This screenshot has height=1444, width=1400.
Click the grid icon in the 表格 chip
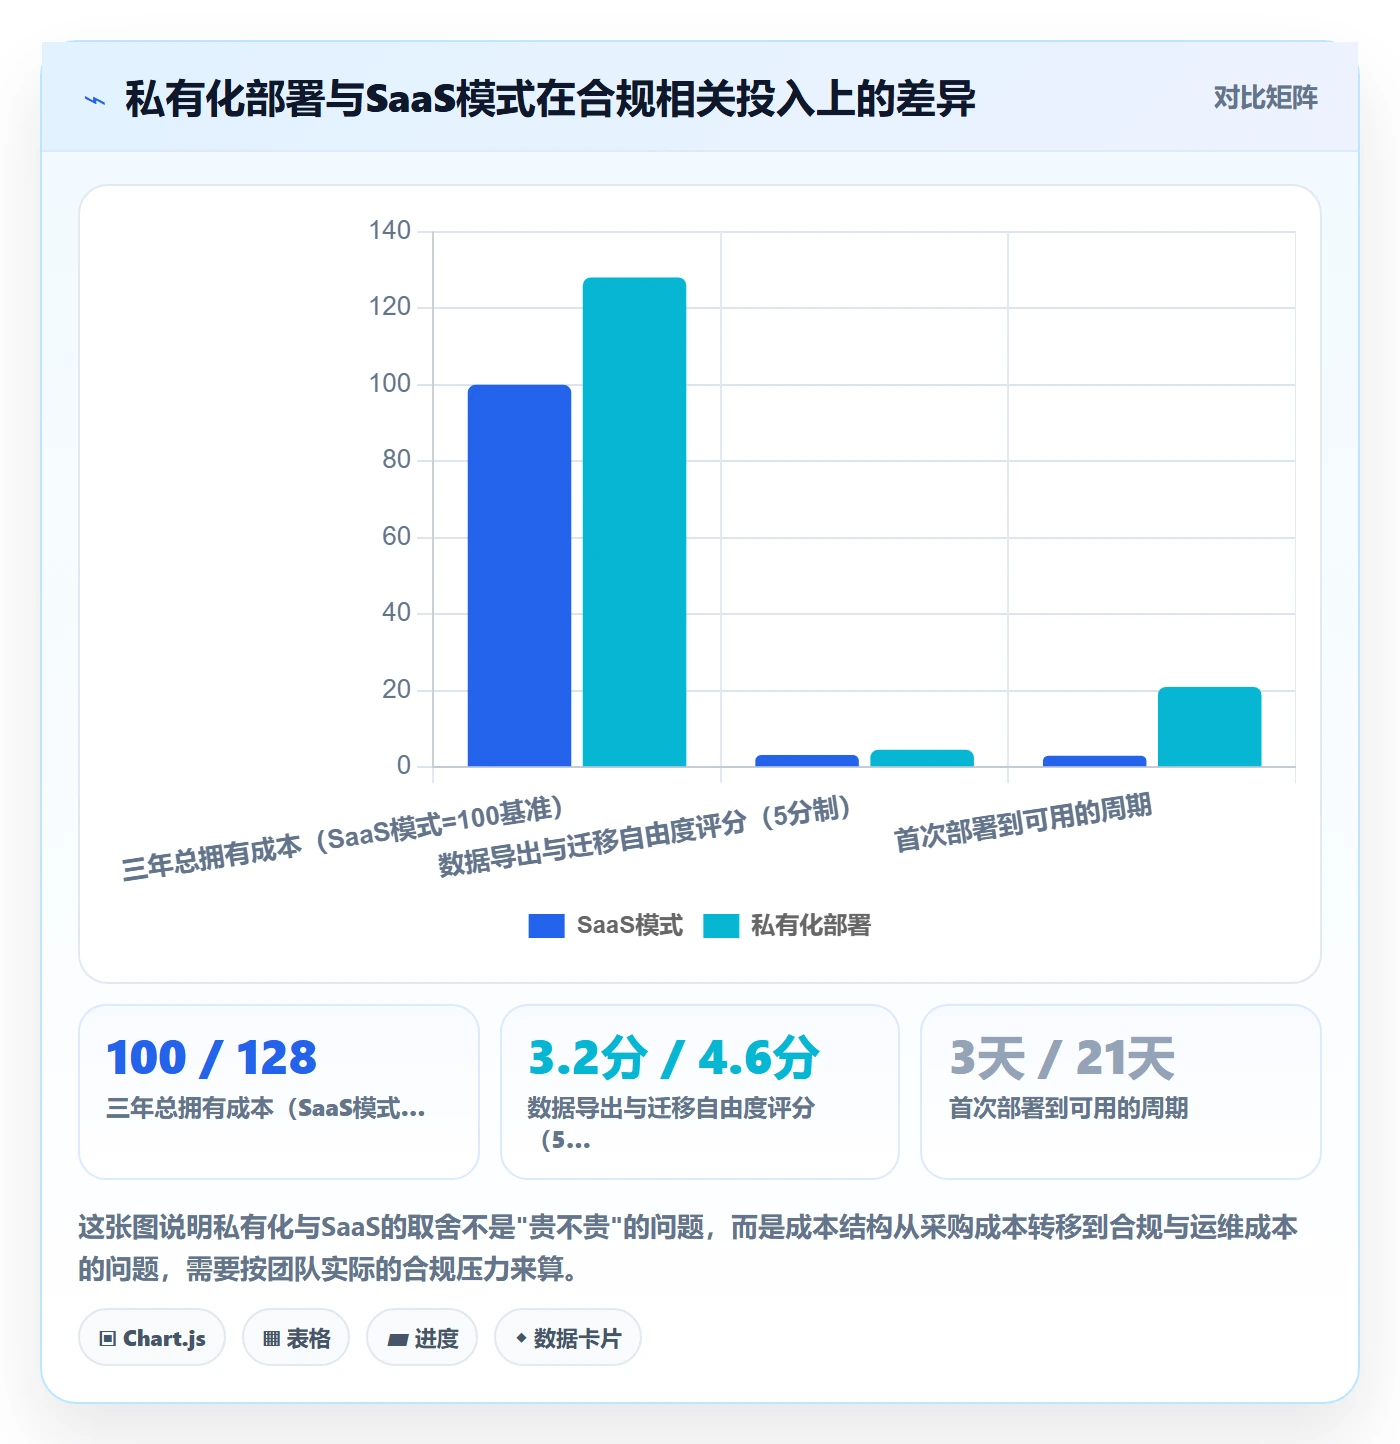pos(271,1339)
